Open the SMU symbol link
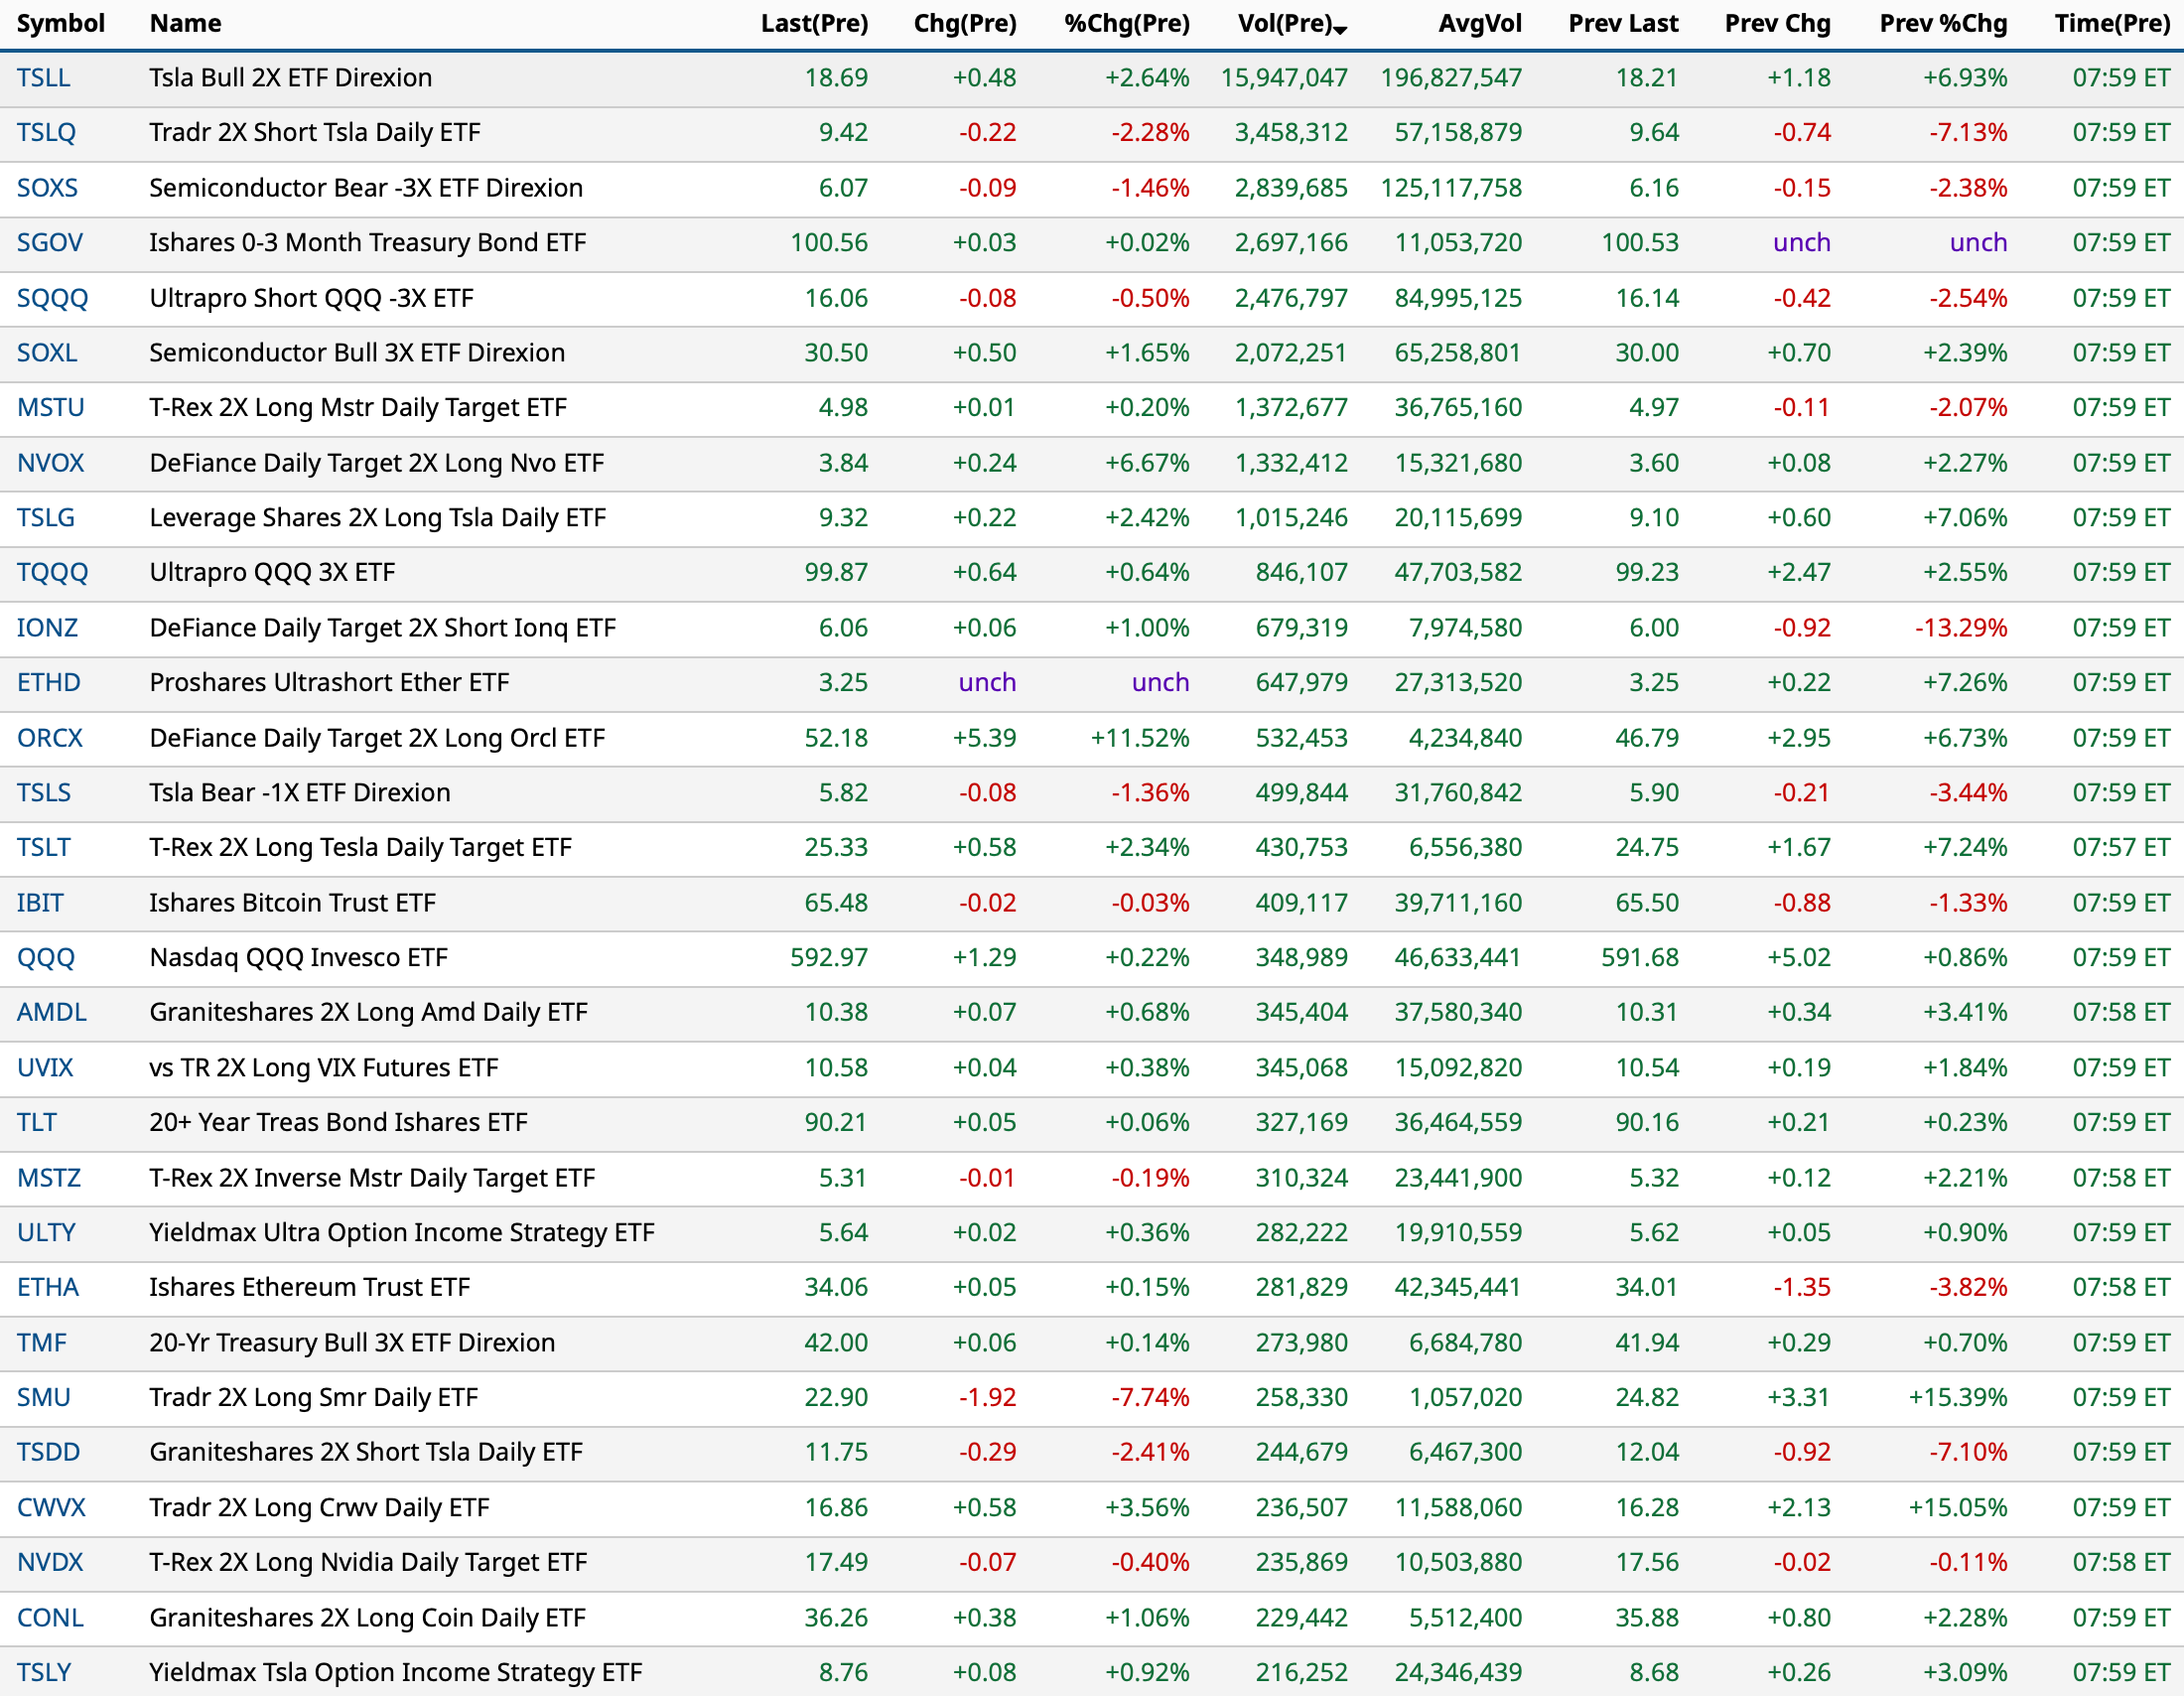The image size is (2184, 1696). click(43, 1398)
